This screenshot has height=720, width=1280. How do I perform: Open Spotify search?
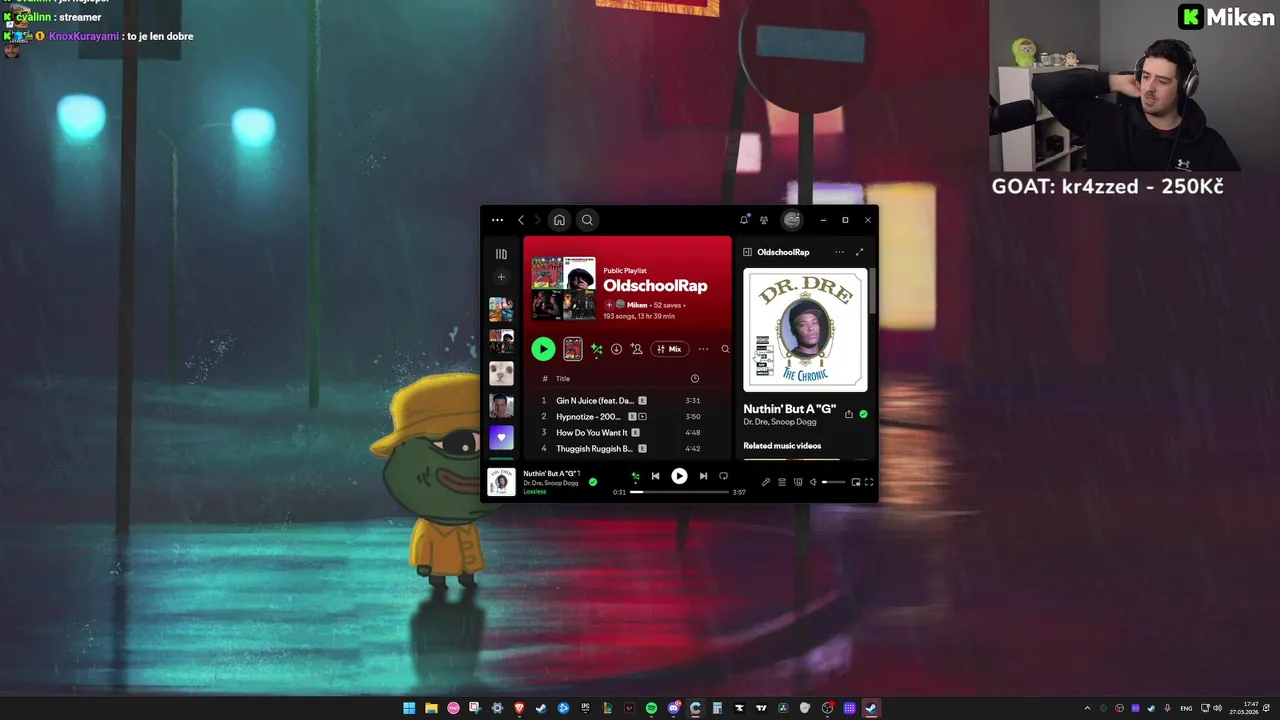click(x=587, y=220)
